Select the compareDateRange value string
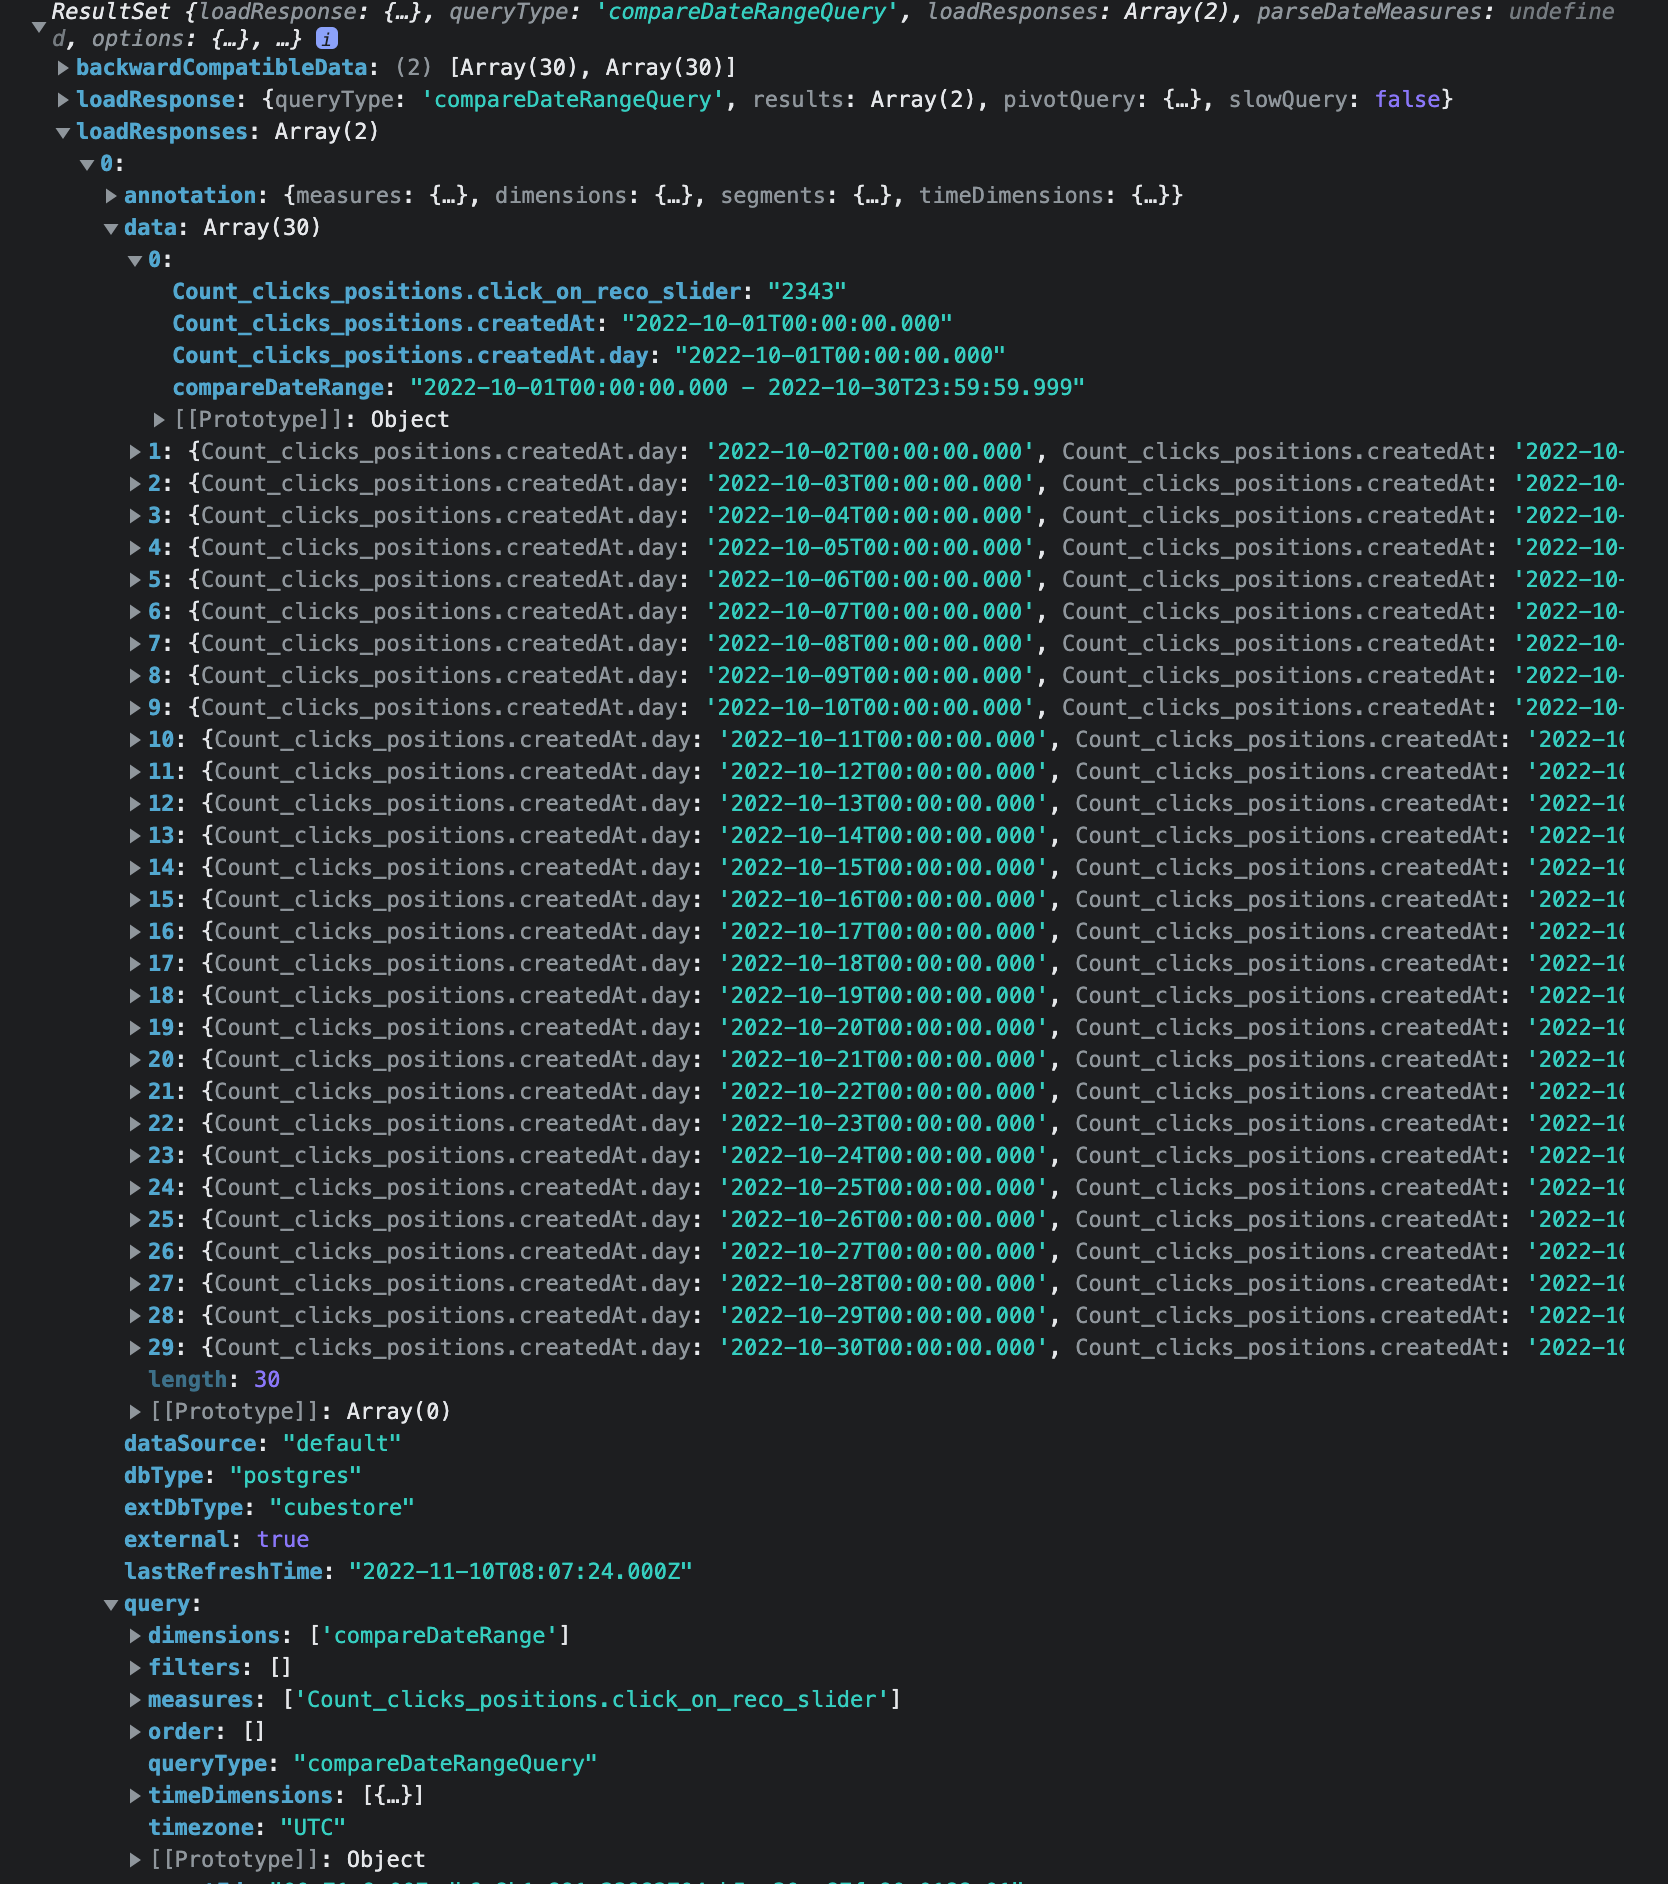The width and height of the screenshot is (1668, 1884). tap(748, 387)
